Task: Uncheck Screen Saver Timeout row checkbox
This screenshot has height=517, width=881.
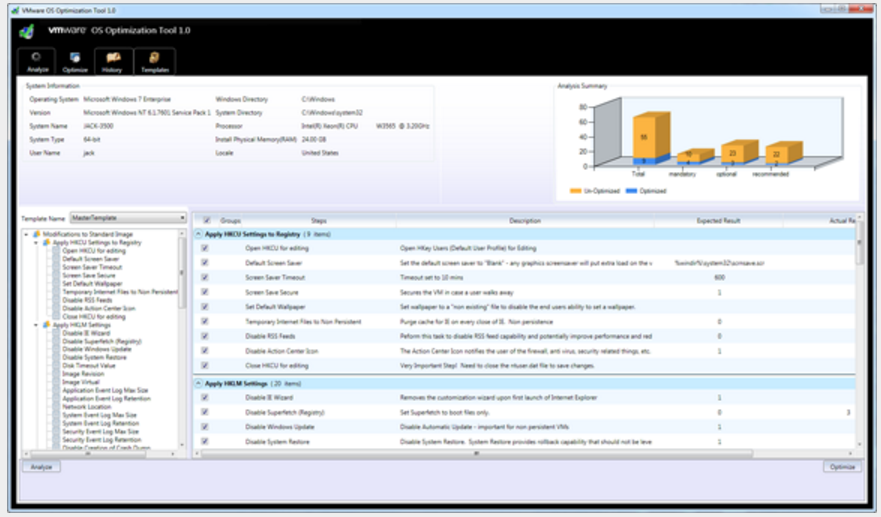Action: click(205, 277)
